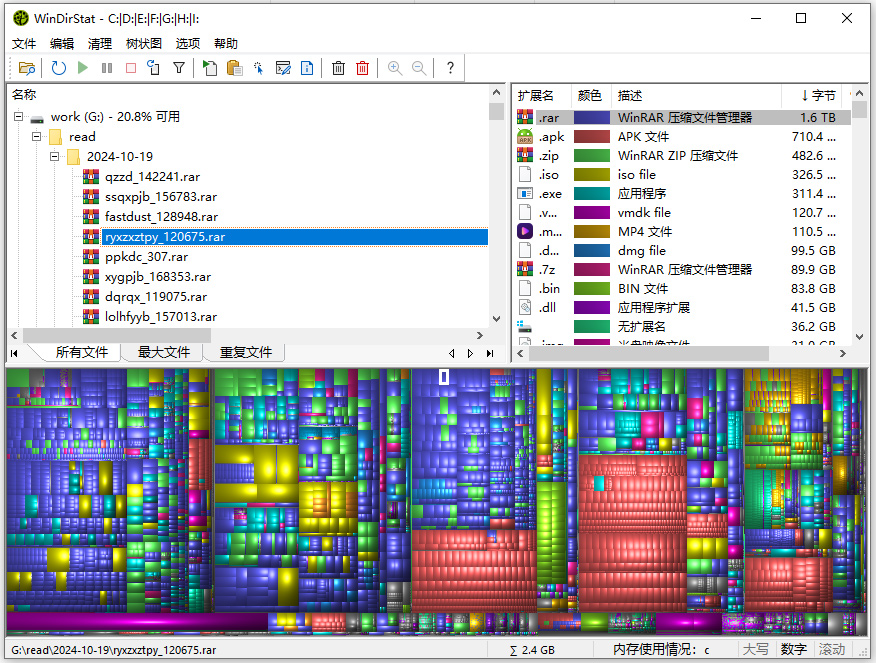Viewport: 876px width, 663px height.
Task: Resume scanning with the green play icon
Action: [x=83, y=68]
